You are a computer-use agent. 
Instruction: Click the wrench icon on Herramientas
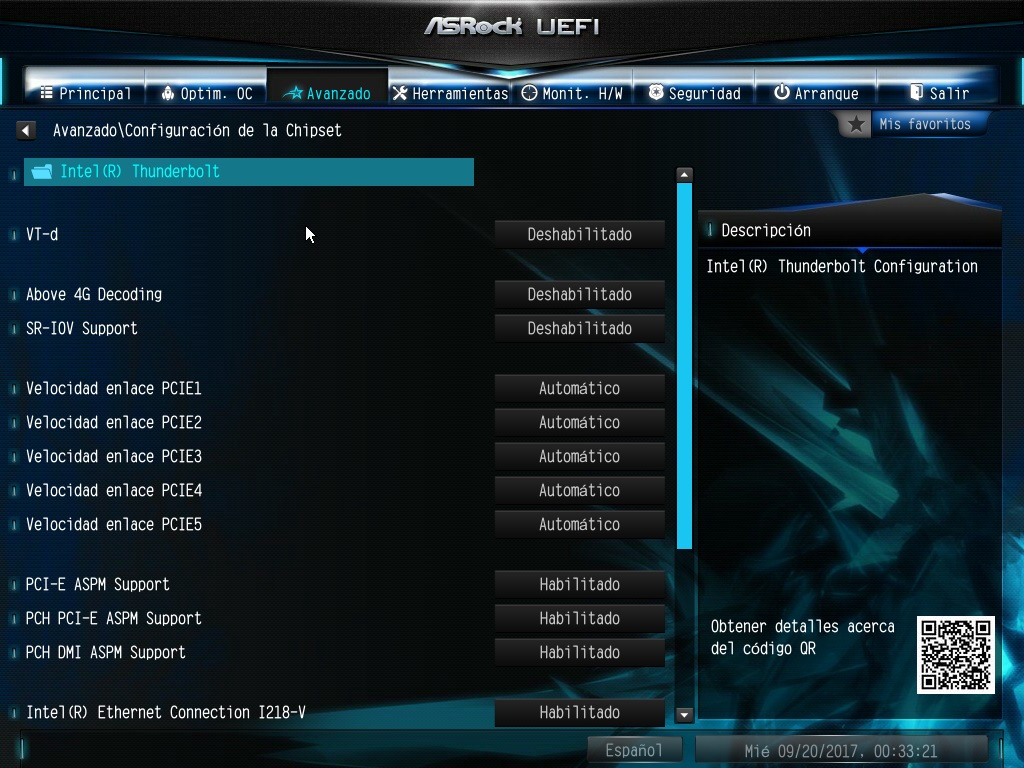coord(400,93)
